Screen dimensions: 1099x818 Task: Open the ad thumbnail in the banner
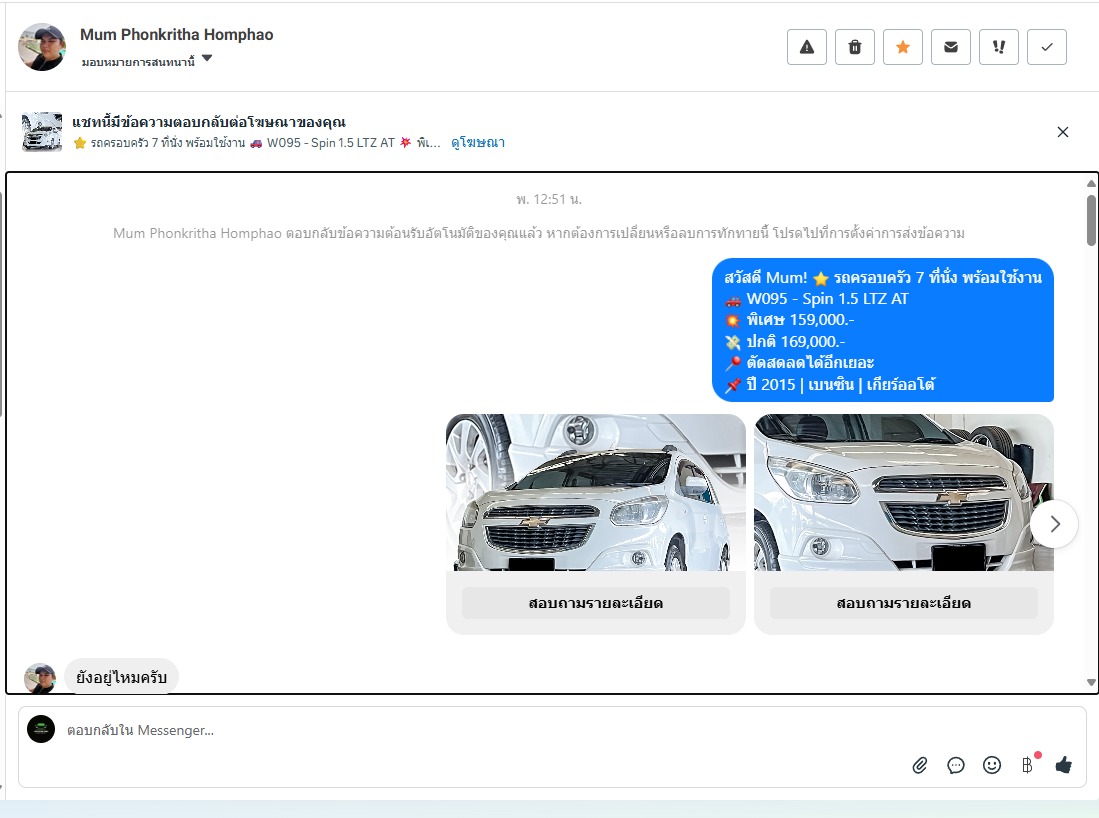[x=42, y=132]
